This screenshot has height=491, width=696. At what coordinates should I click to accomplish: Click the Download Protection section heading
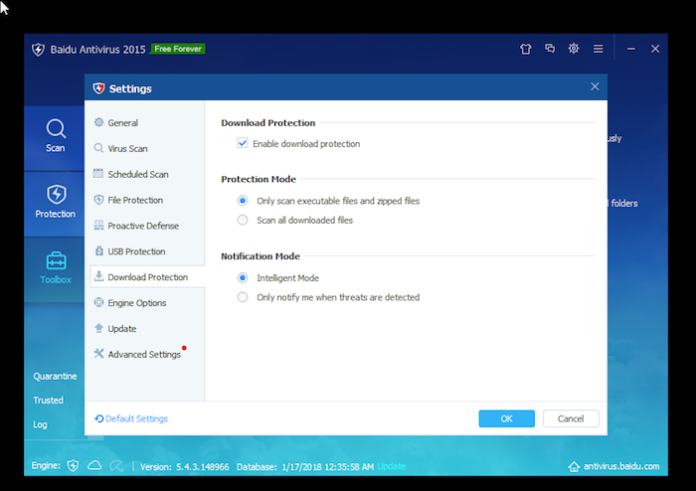pos(268,123)
